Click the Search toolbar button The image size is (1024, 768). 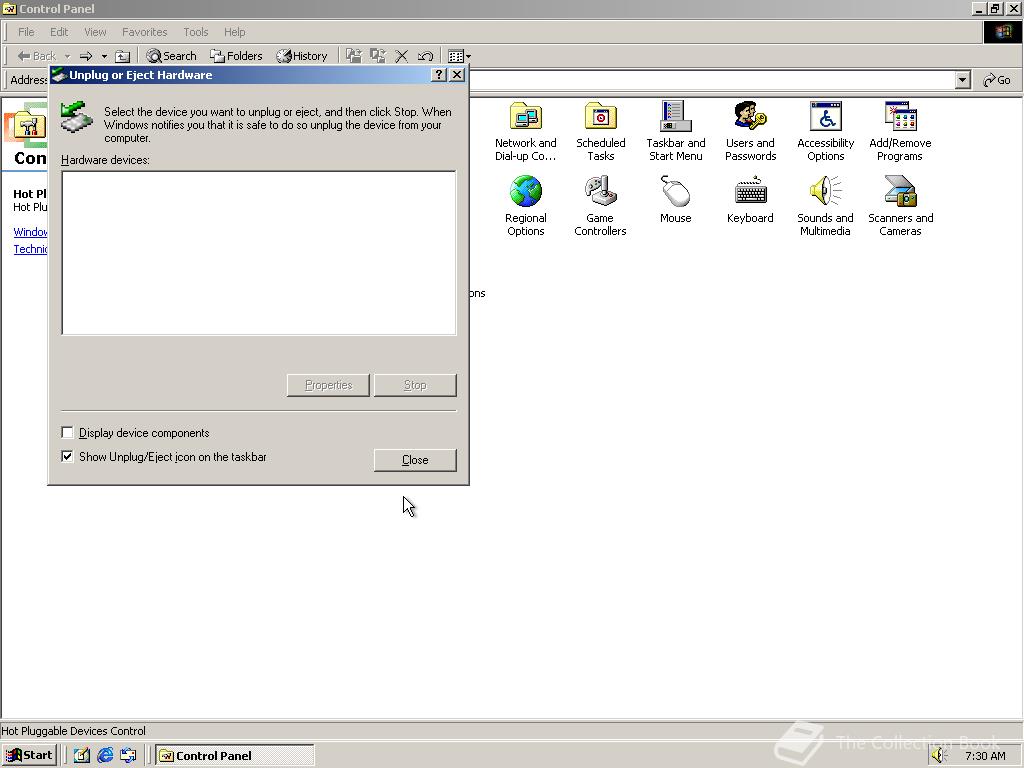(171, 56)
